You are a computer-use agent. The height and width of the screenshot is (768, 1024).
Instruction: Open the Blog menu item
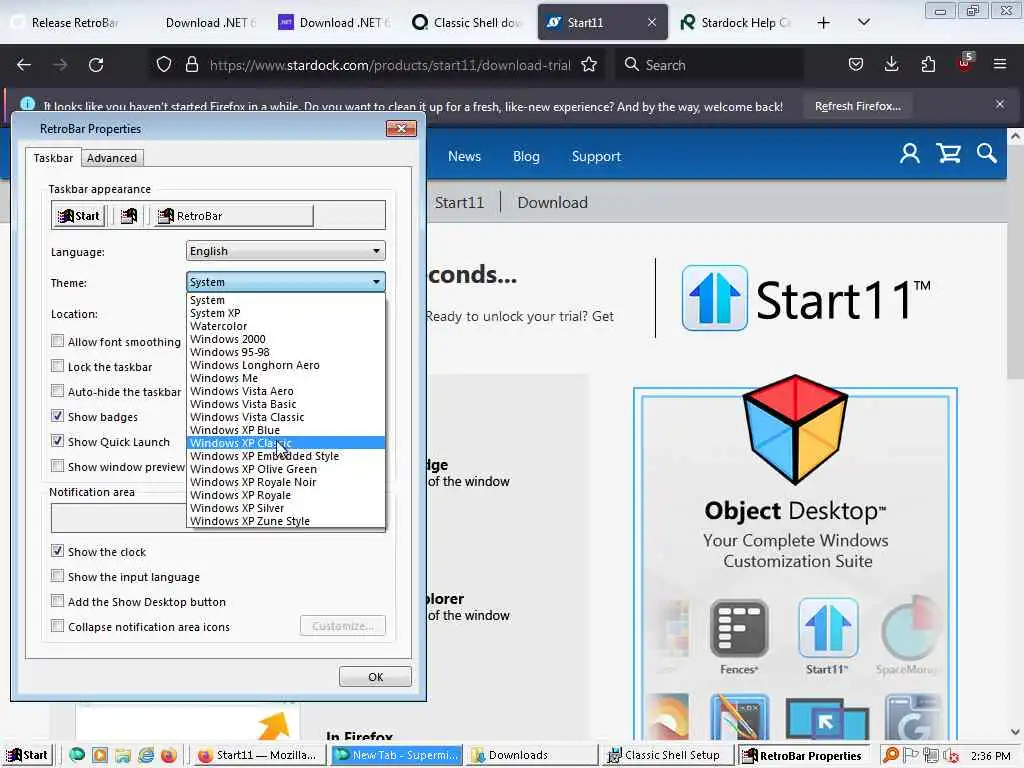click(526, 156)
